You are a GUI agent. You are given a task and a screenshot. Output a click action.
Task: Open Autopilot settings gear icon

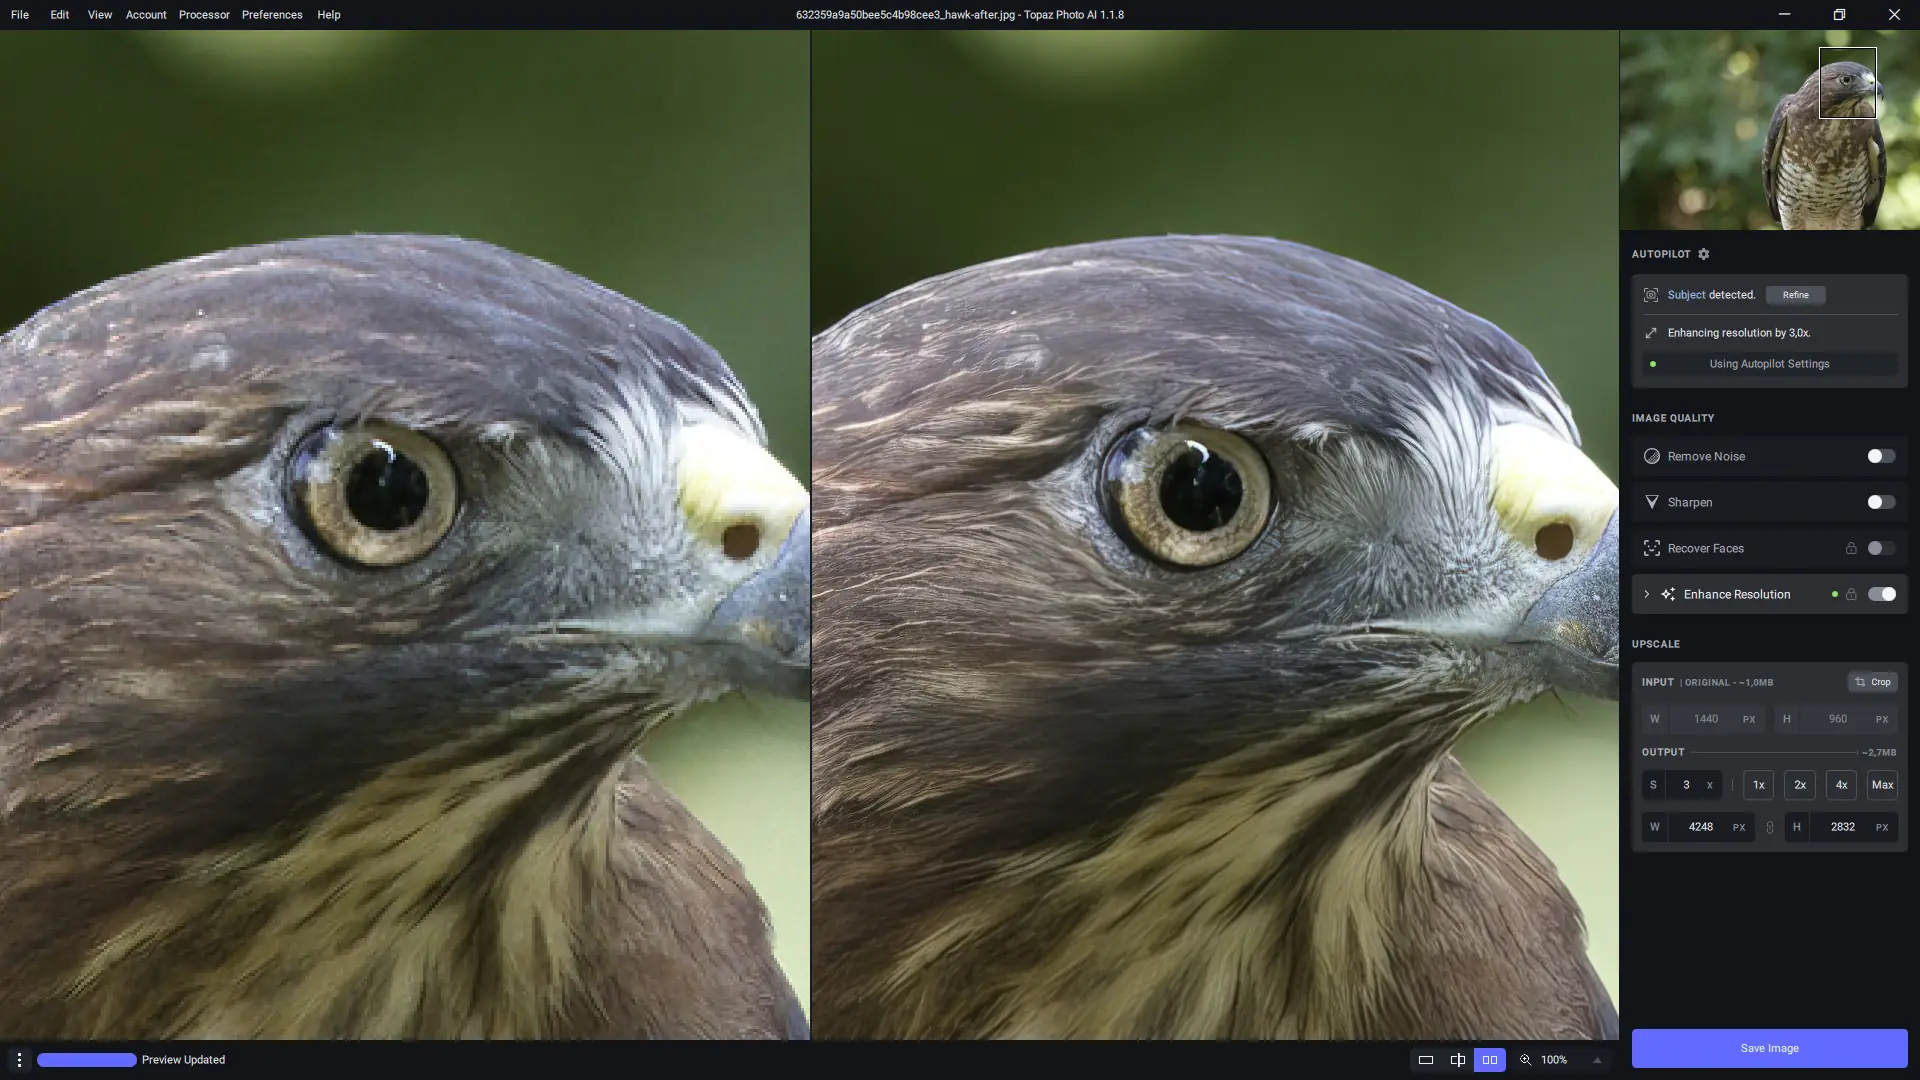coord(1704,254)
